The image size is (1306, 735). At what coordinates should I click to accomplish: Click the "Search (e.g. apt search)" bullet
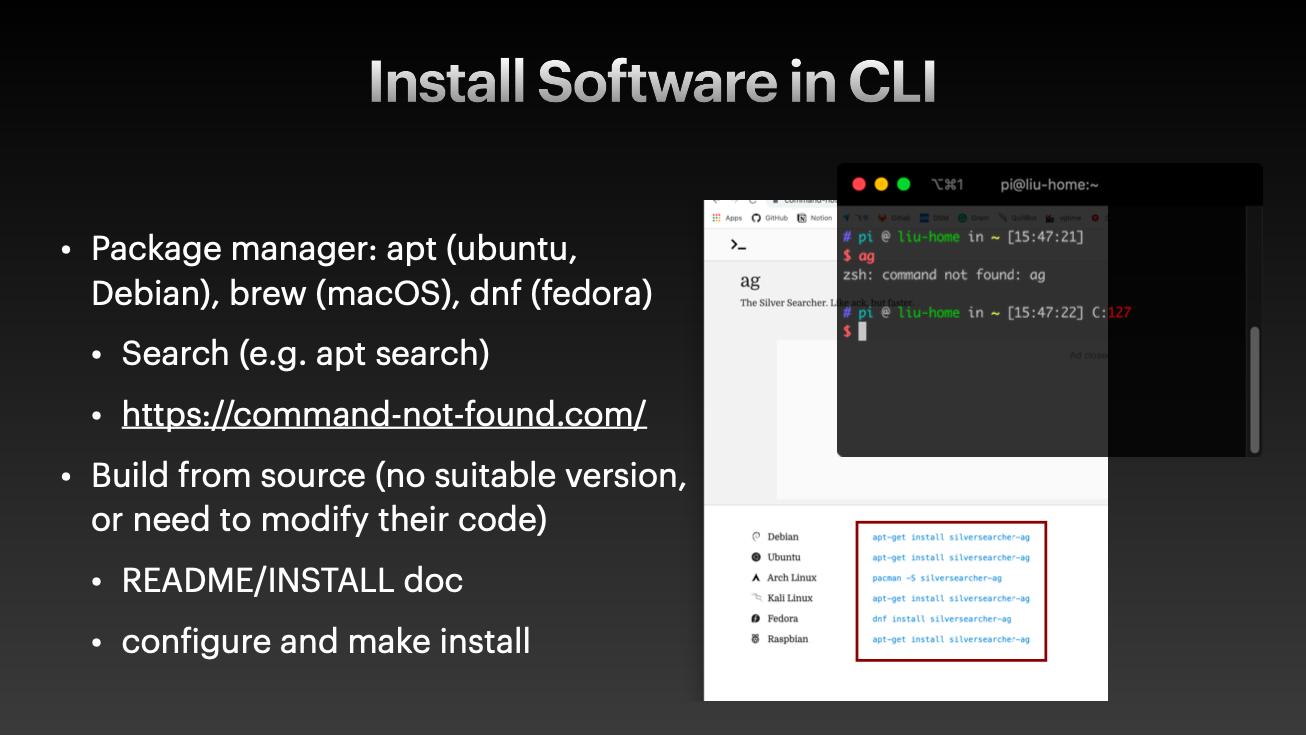tap(305, 353)
